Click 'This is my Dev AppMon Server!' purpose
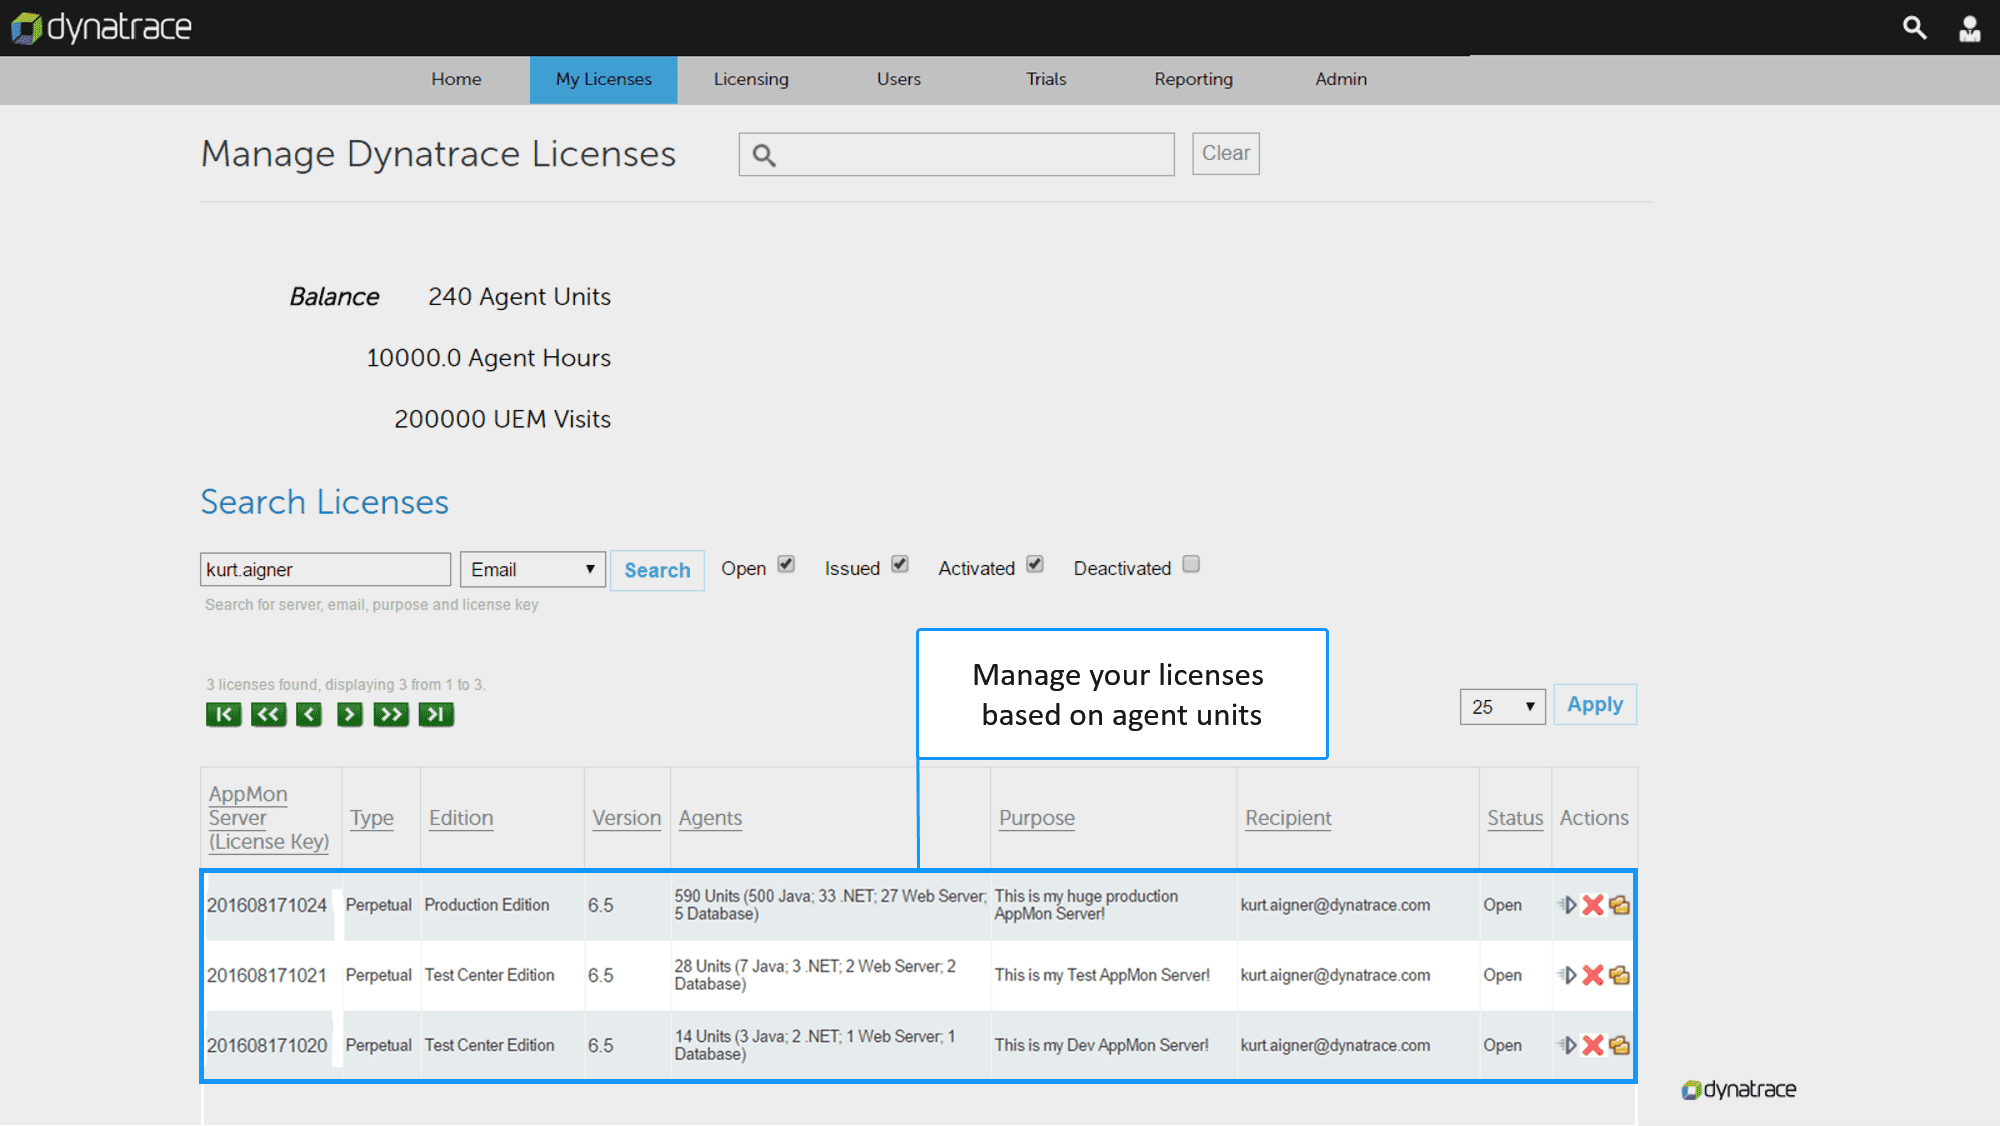The height and width of the screenshot is (1126, 2000). (1101, 1045)
